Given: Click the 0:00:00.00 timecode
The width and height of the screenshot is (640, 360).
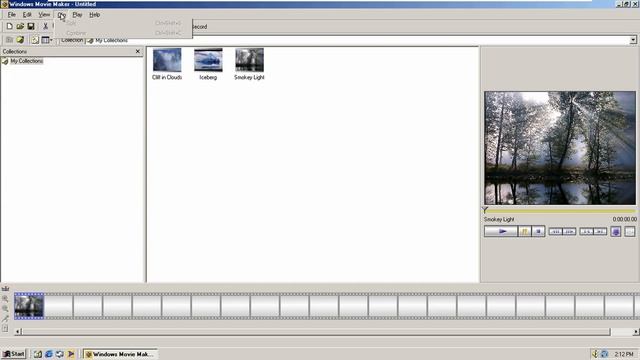Looking at the screenshot, I should (624, 220).
